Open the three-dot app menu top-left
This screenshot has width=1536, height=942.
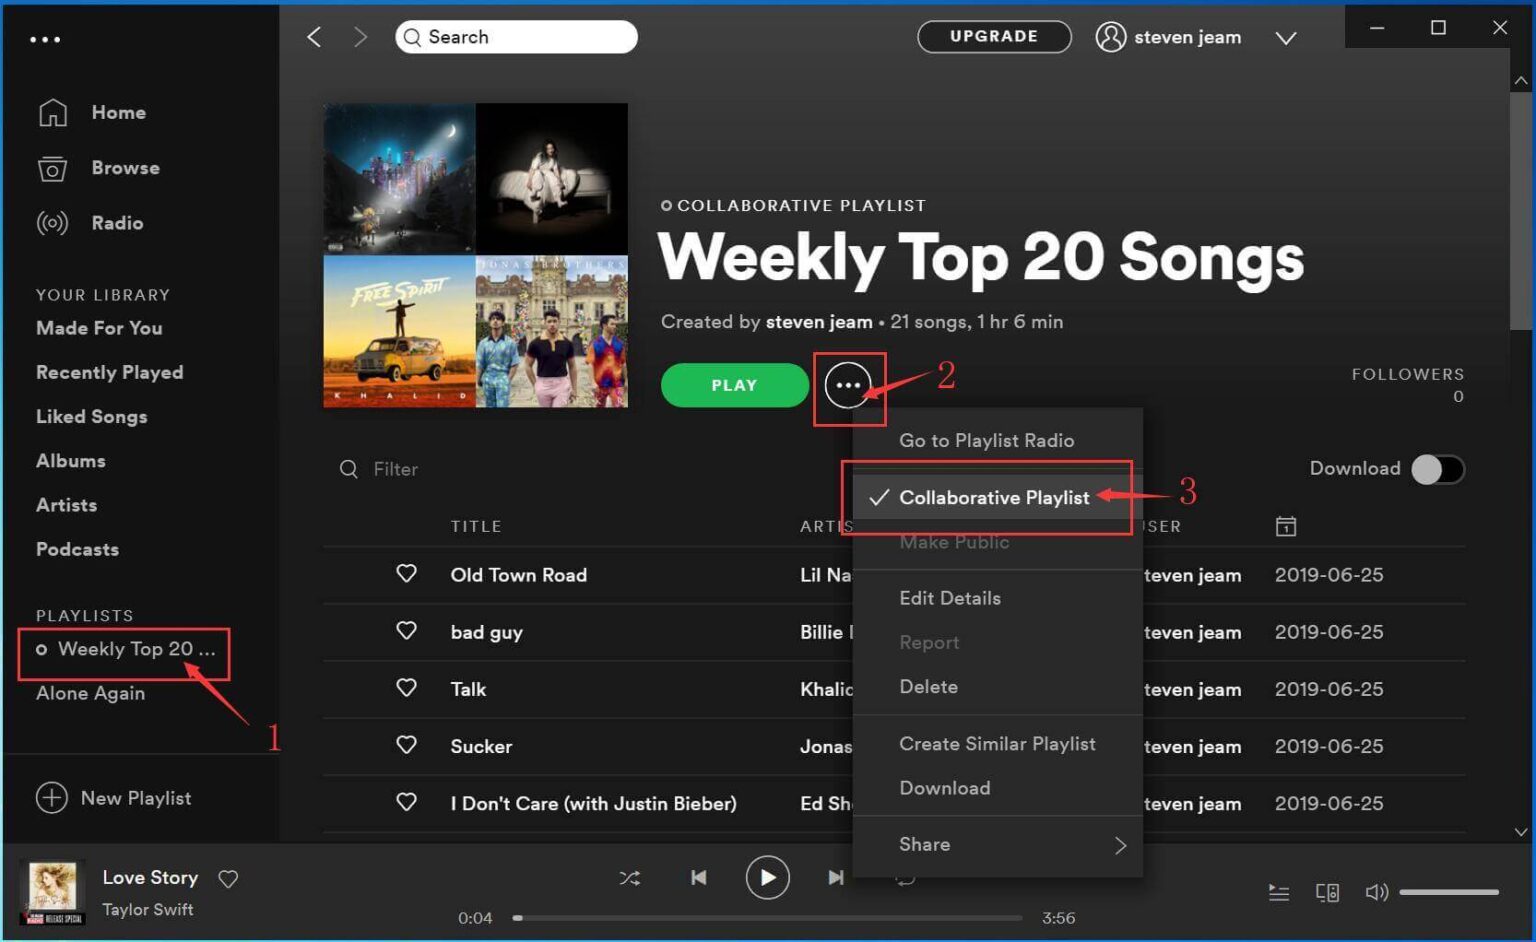pyautogui.click(x=45, y=40)
